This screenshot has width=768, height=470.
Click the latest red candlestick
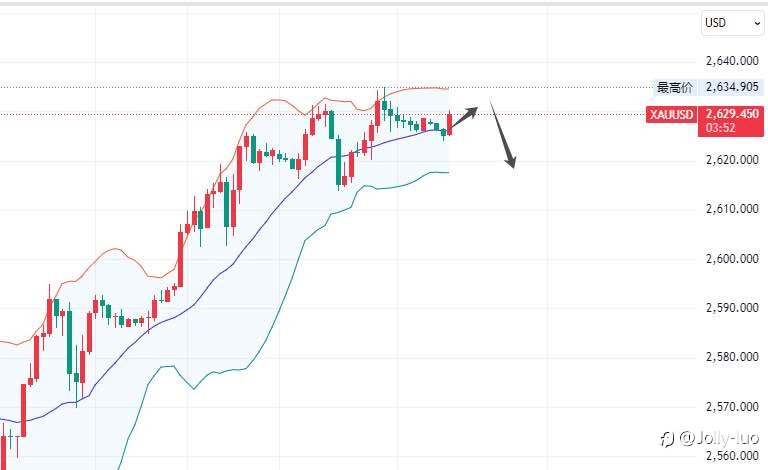(x=450, y=124)
